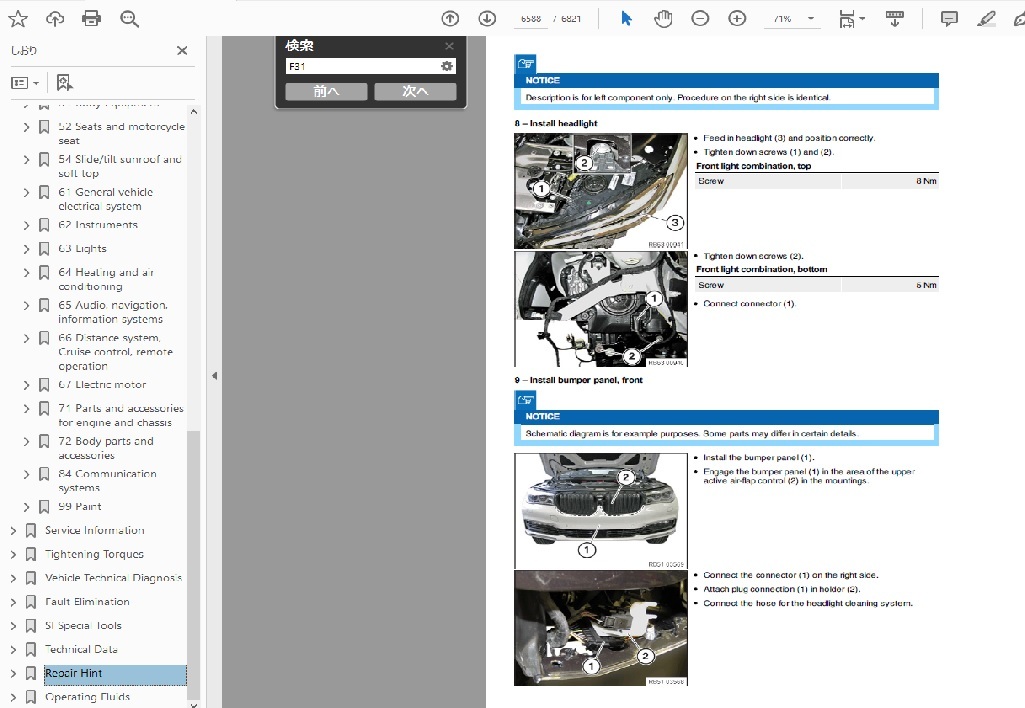Open the SI Special Tools bookmark
This screenshot has height=708, width=1025.
pos(83,626)
